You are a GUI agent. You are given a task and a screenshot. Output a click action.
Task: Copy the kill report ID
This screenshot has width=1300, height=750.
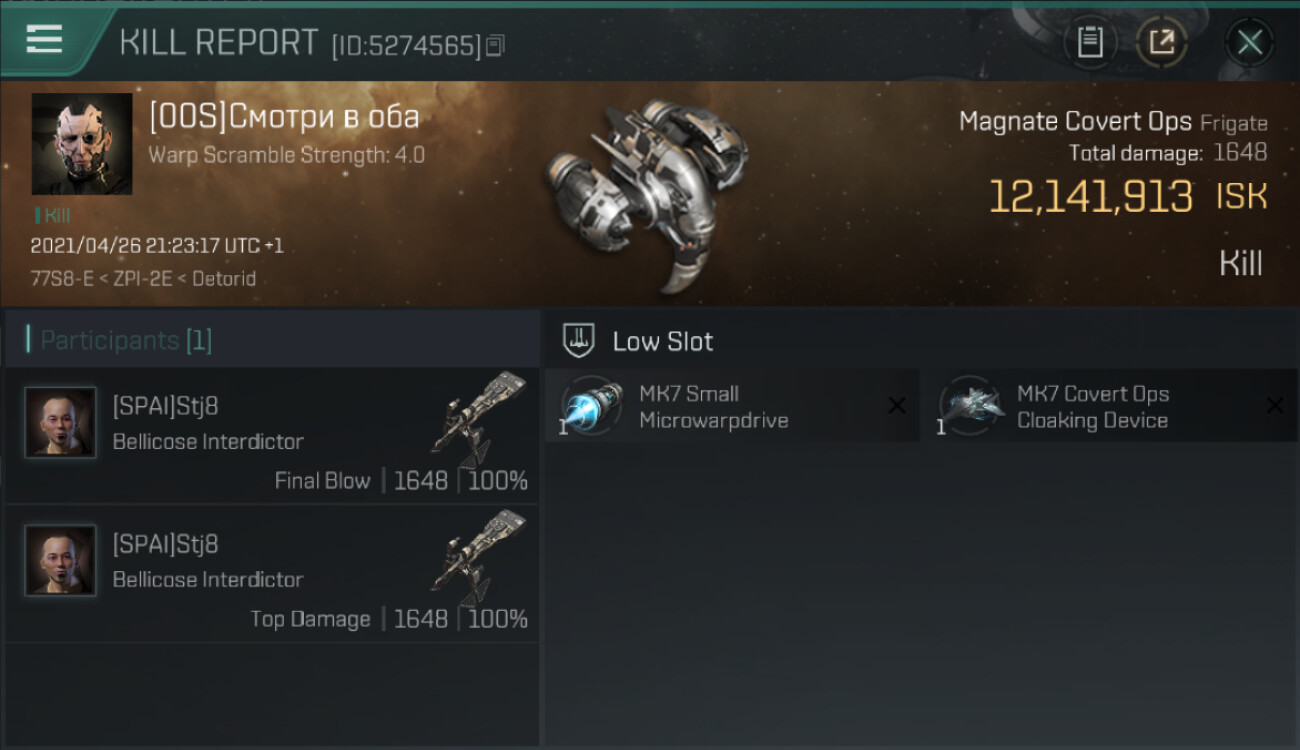496,45
